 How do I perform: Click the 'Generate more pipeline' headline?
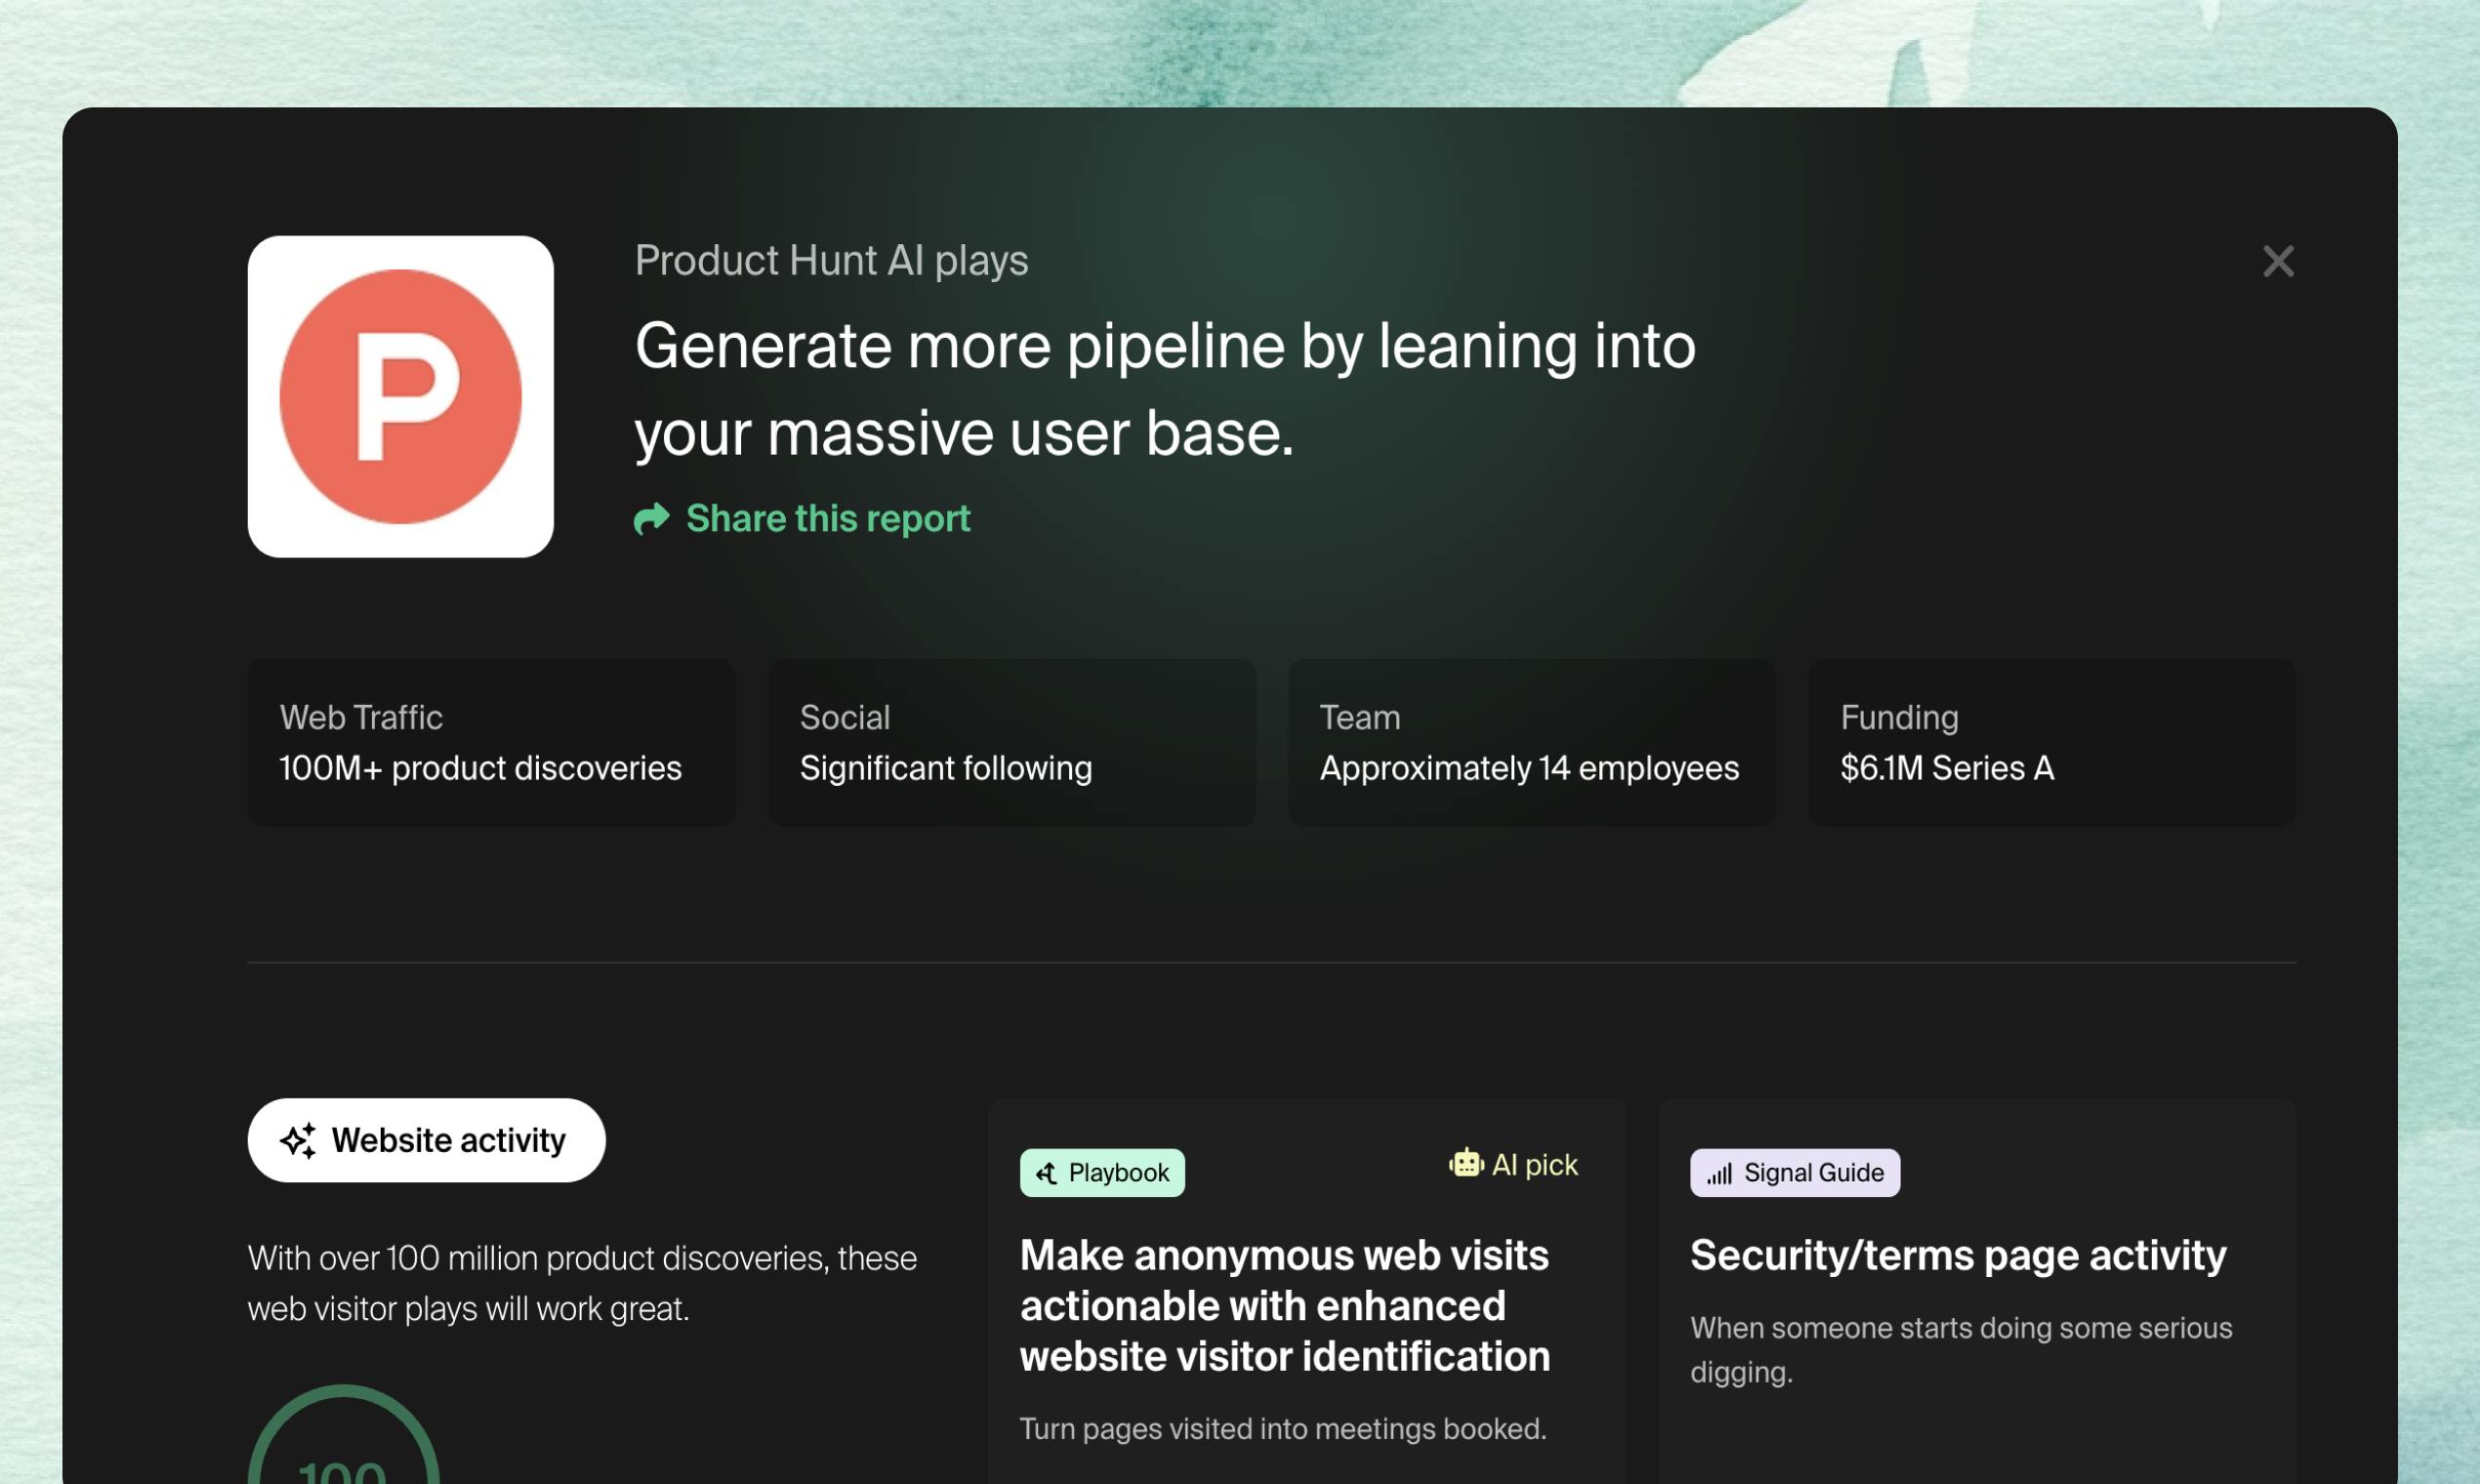click(1165, 389)
